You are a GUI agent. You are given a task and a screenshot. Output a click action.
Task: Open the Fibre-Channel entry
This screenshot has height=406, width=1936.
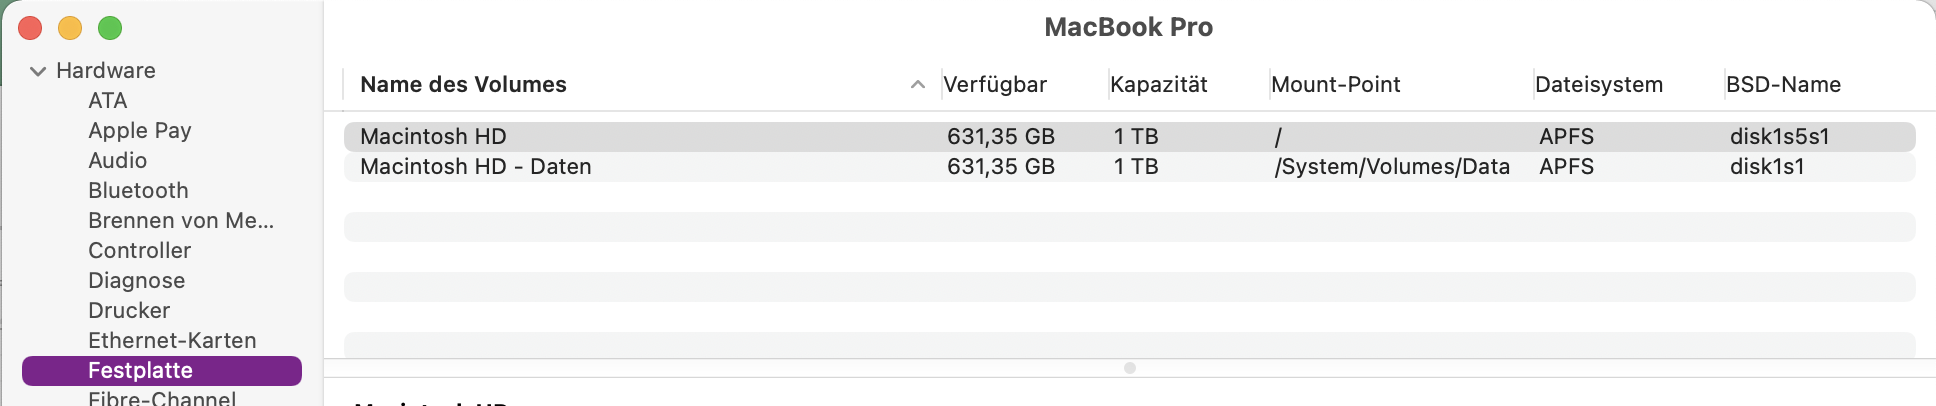[x=162, y=398]
